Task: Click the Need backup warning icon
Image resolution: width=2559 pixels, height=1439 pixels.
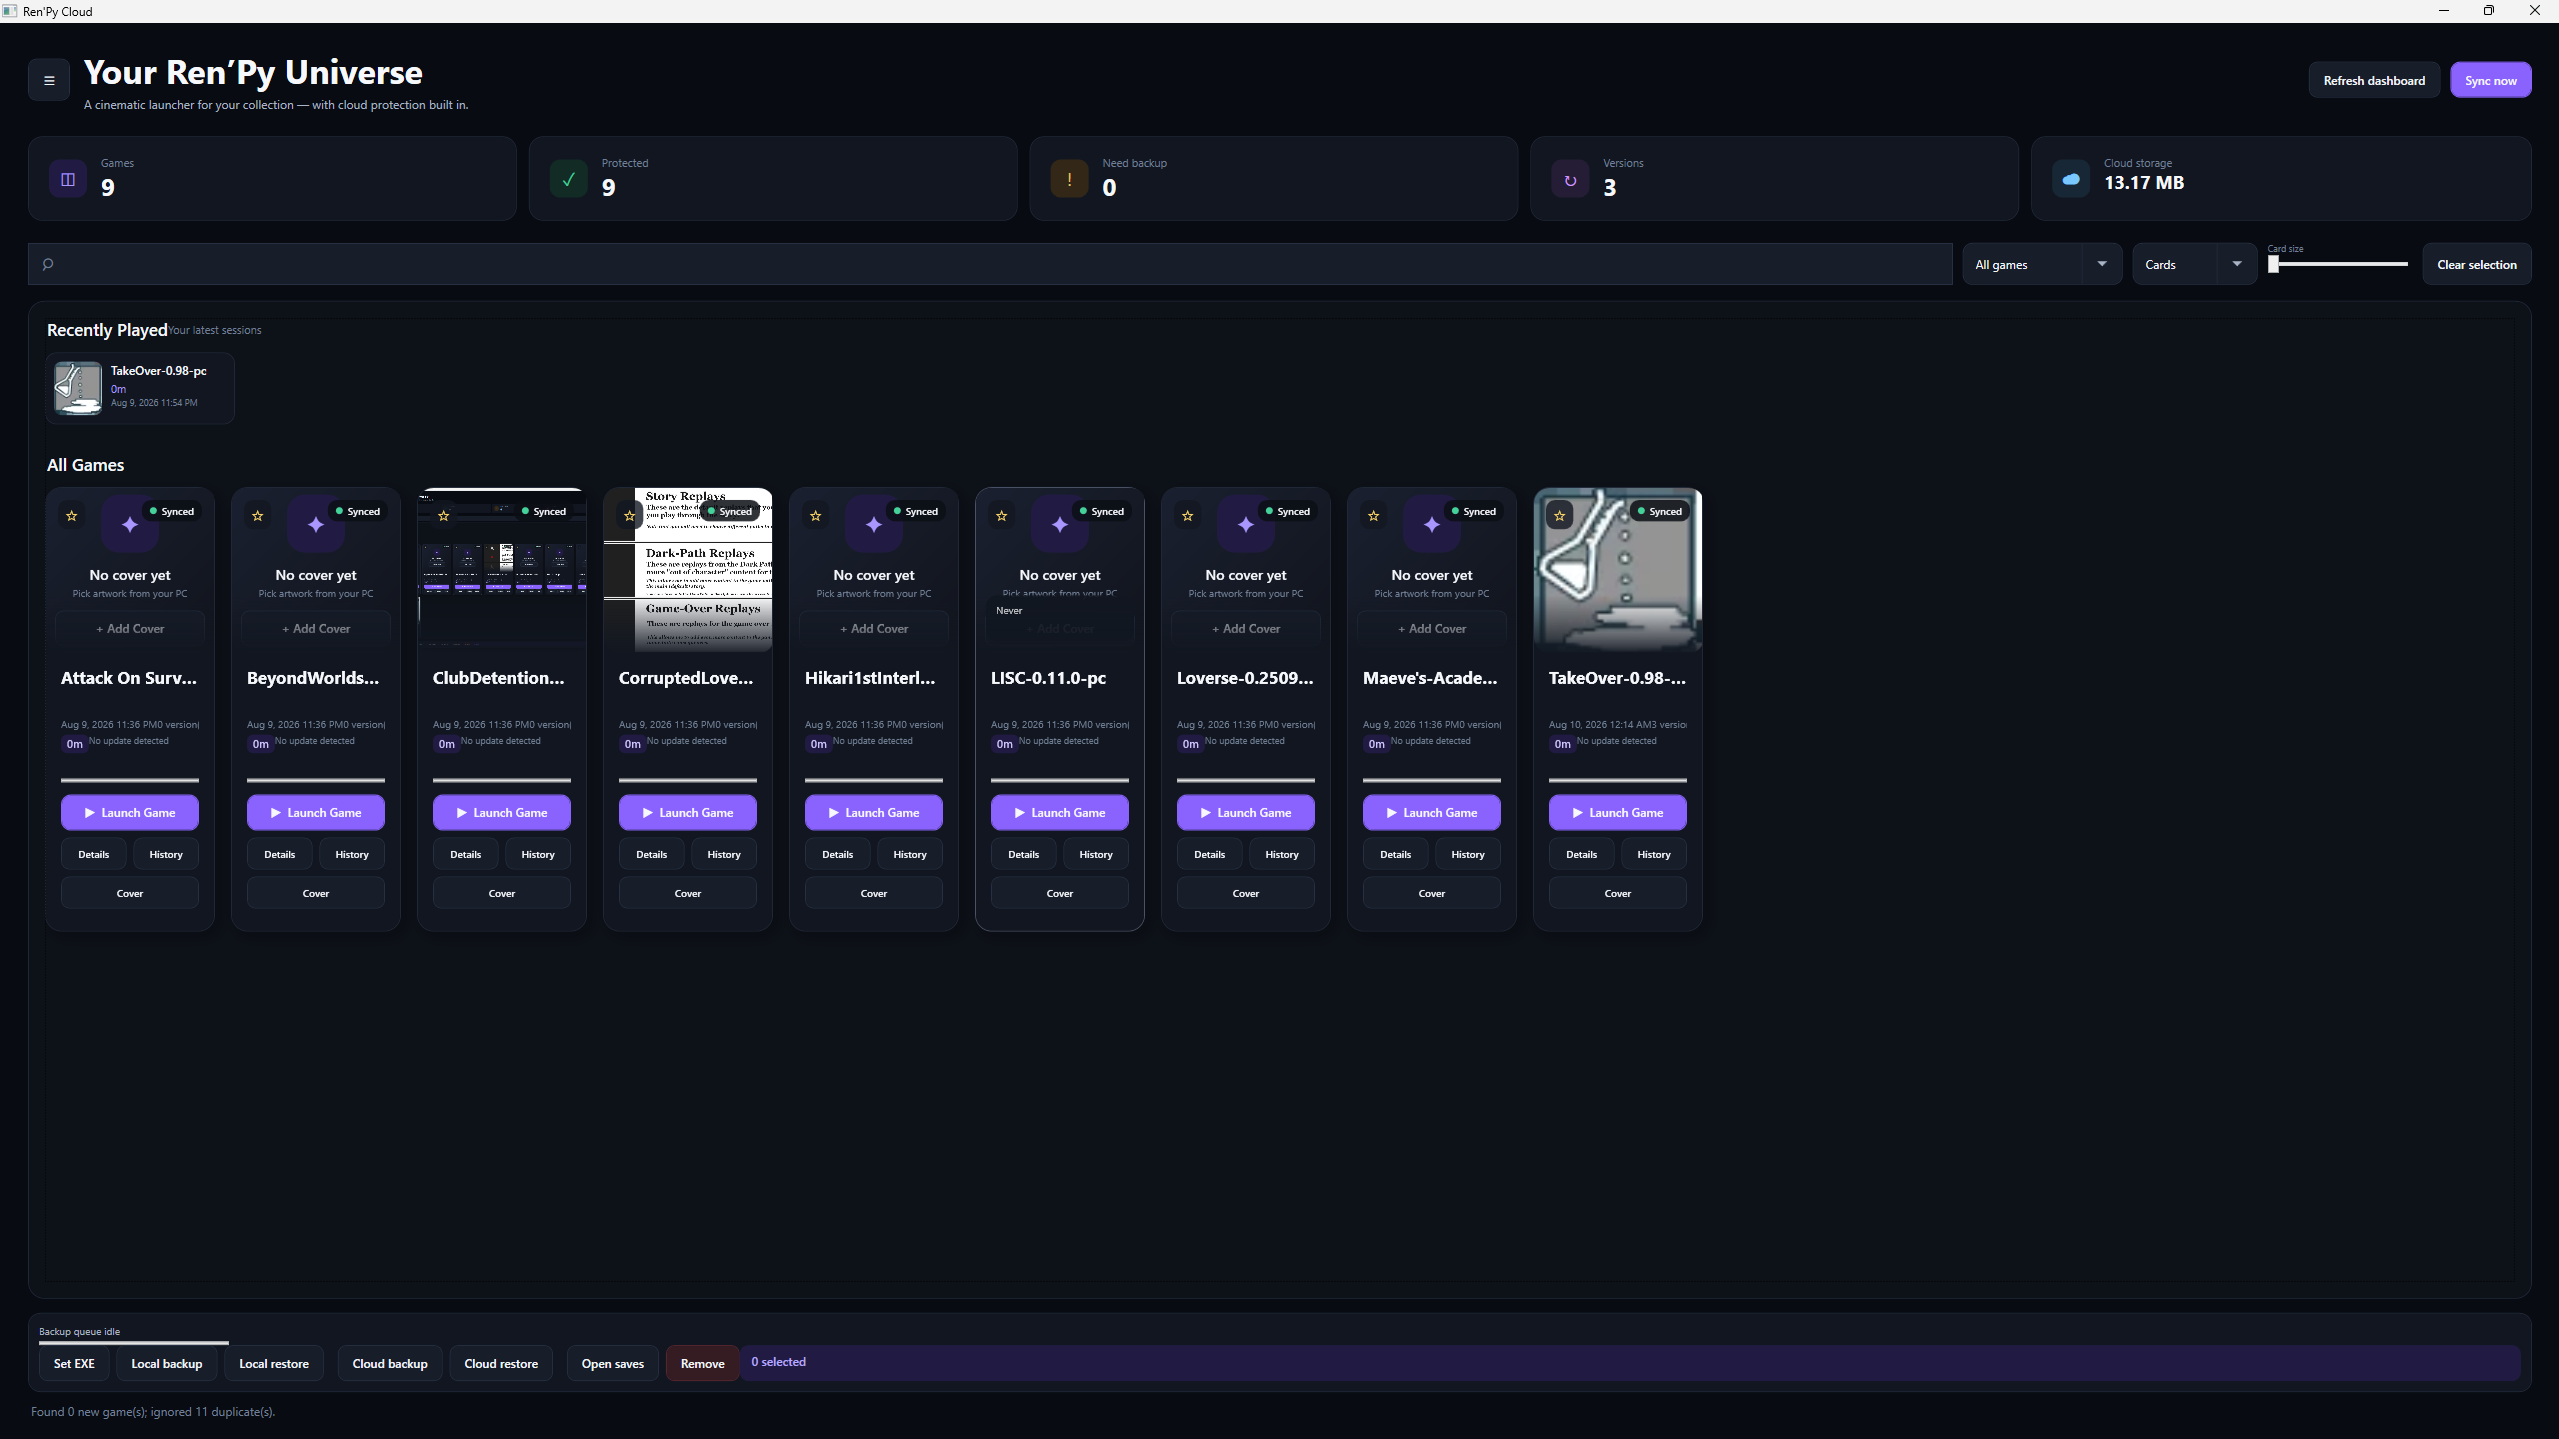Action: pos(1069,179)
